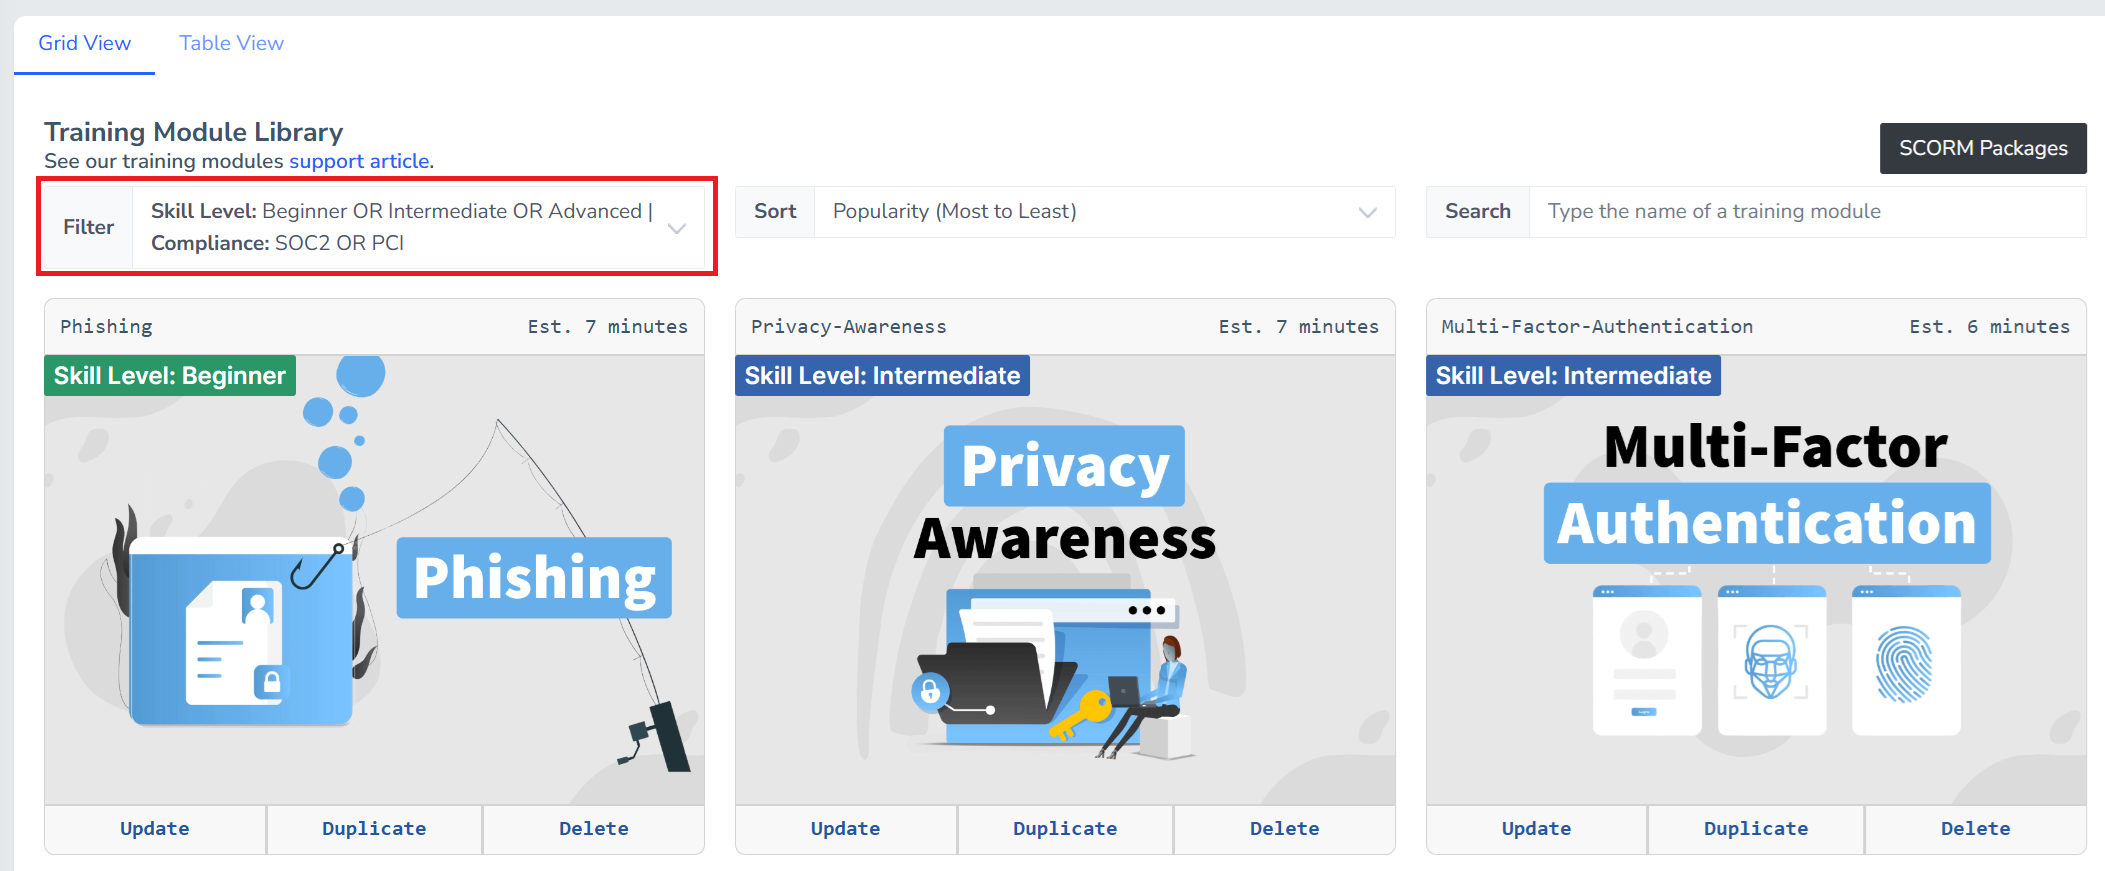Duplicate the Multi-Factor-Authentication module
Viewport: 2105px width, 871px height.
(x=1756, y=829)
